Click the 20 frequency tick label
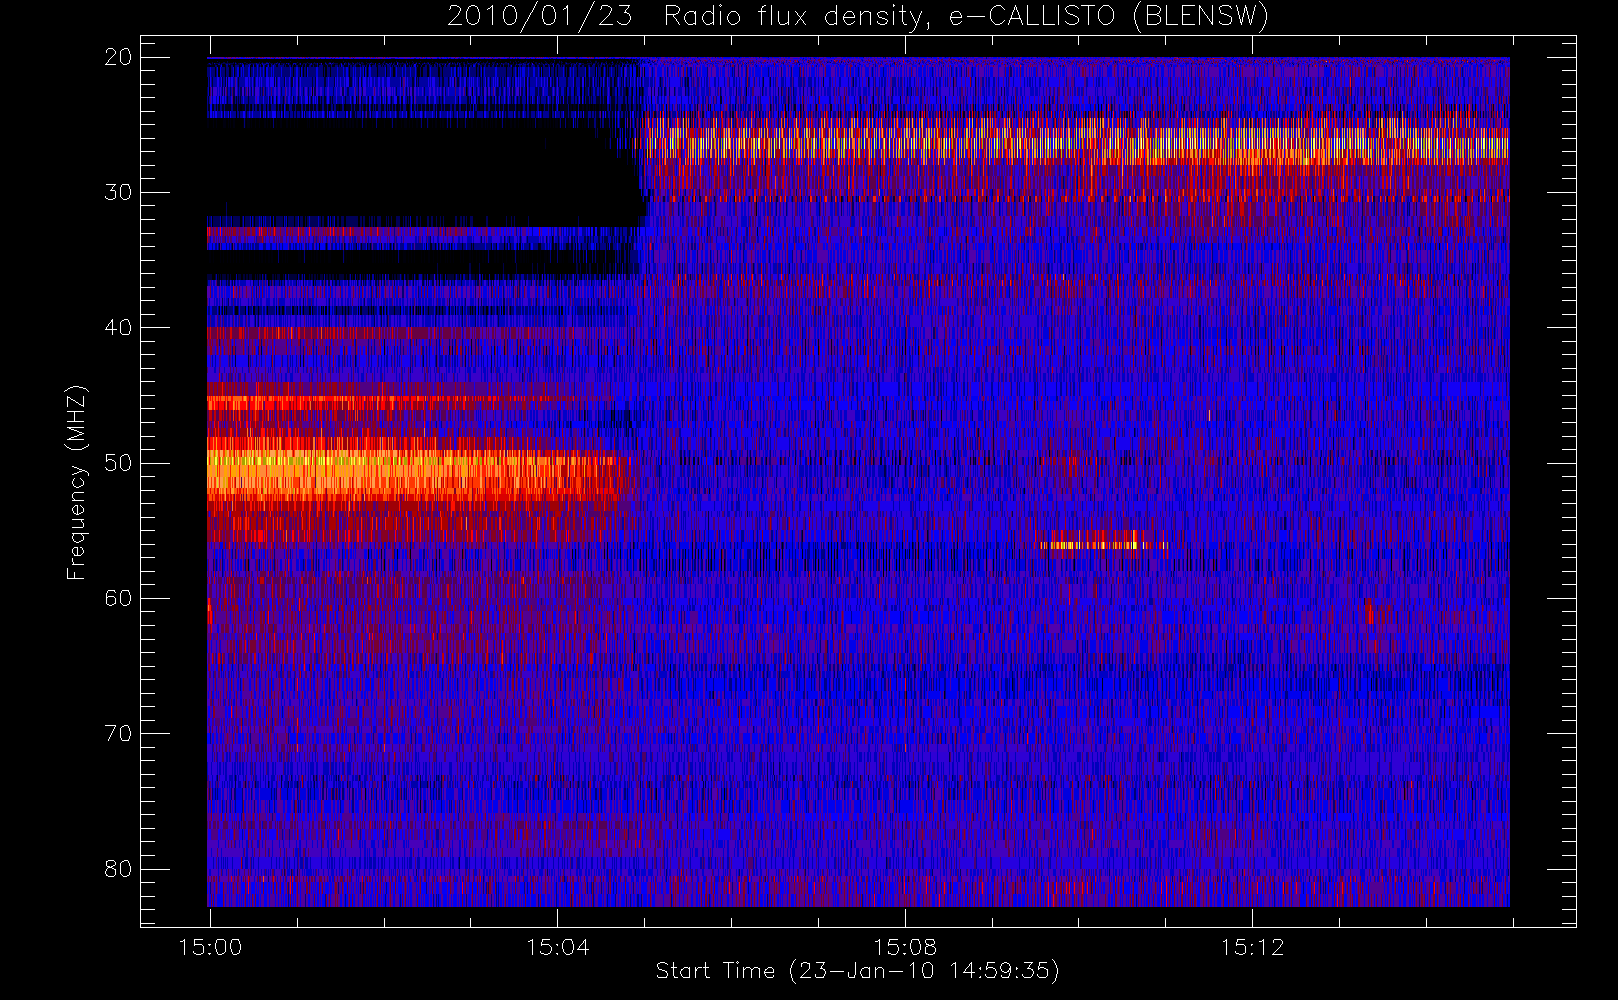Viewport: 1618px width, 1000px height. click(118, 57)
